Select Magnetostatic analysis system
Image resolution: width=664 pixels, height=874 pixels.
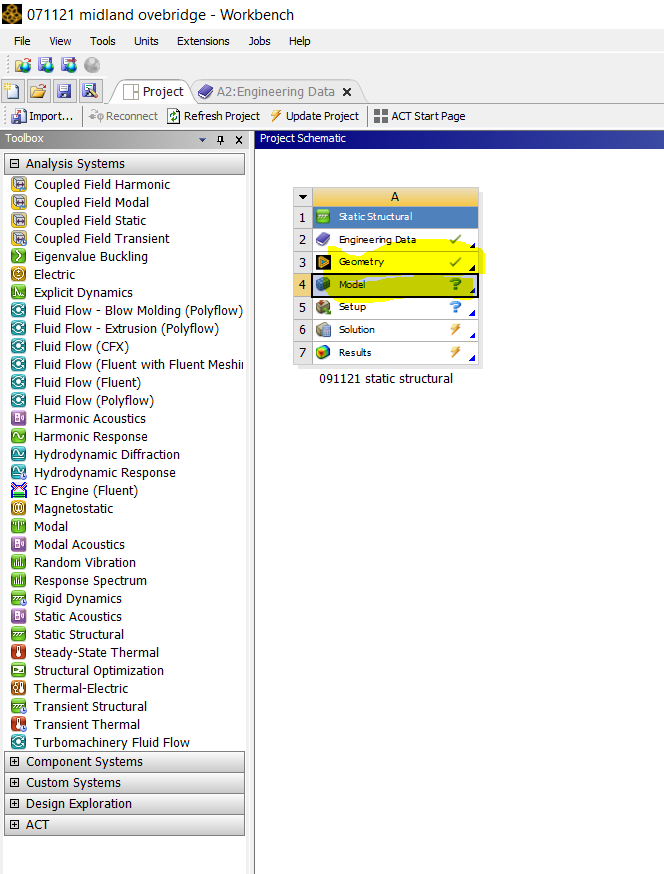[73, 508]
